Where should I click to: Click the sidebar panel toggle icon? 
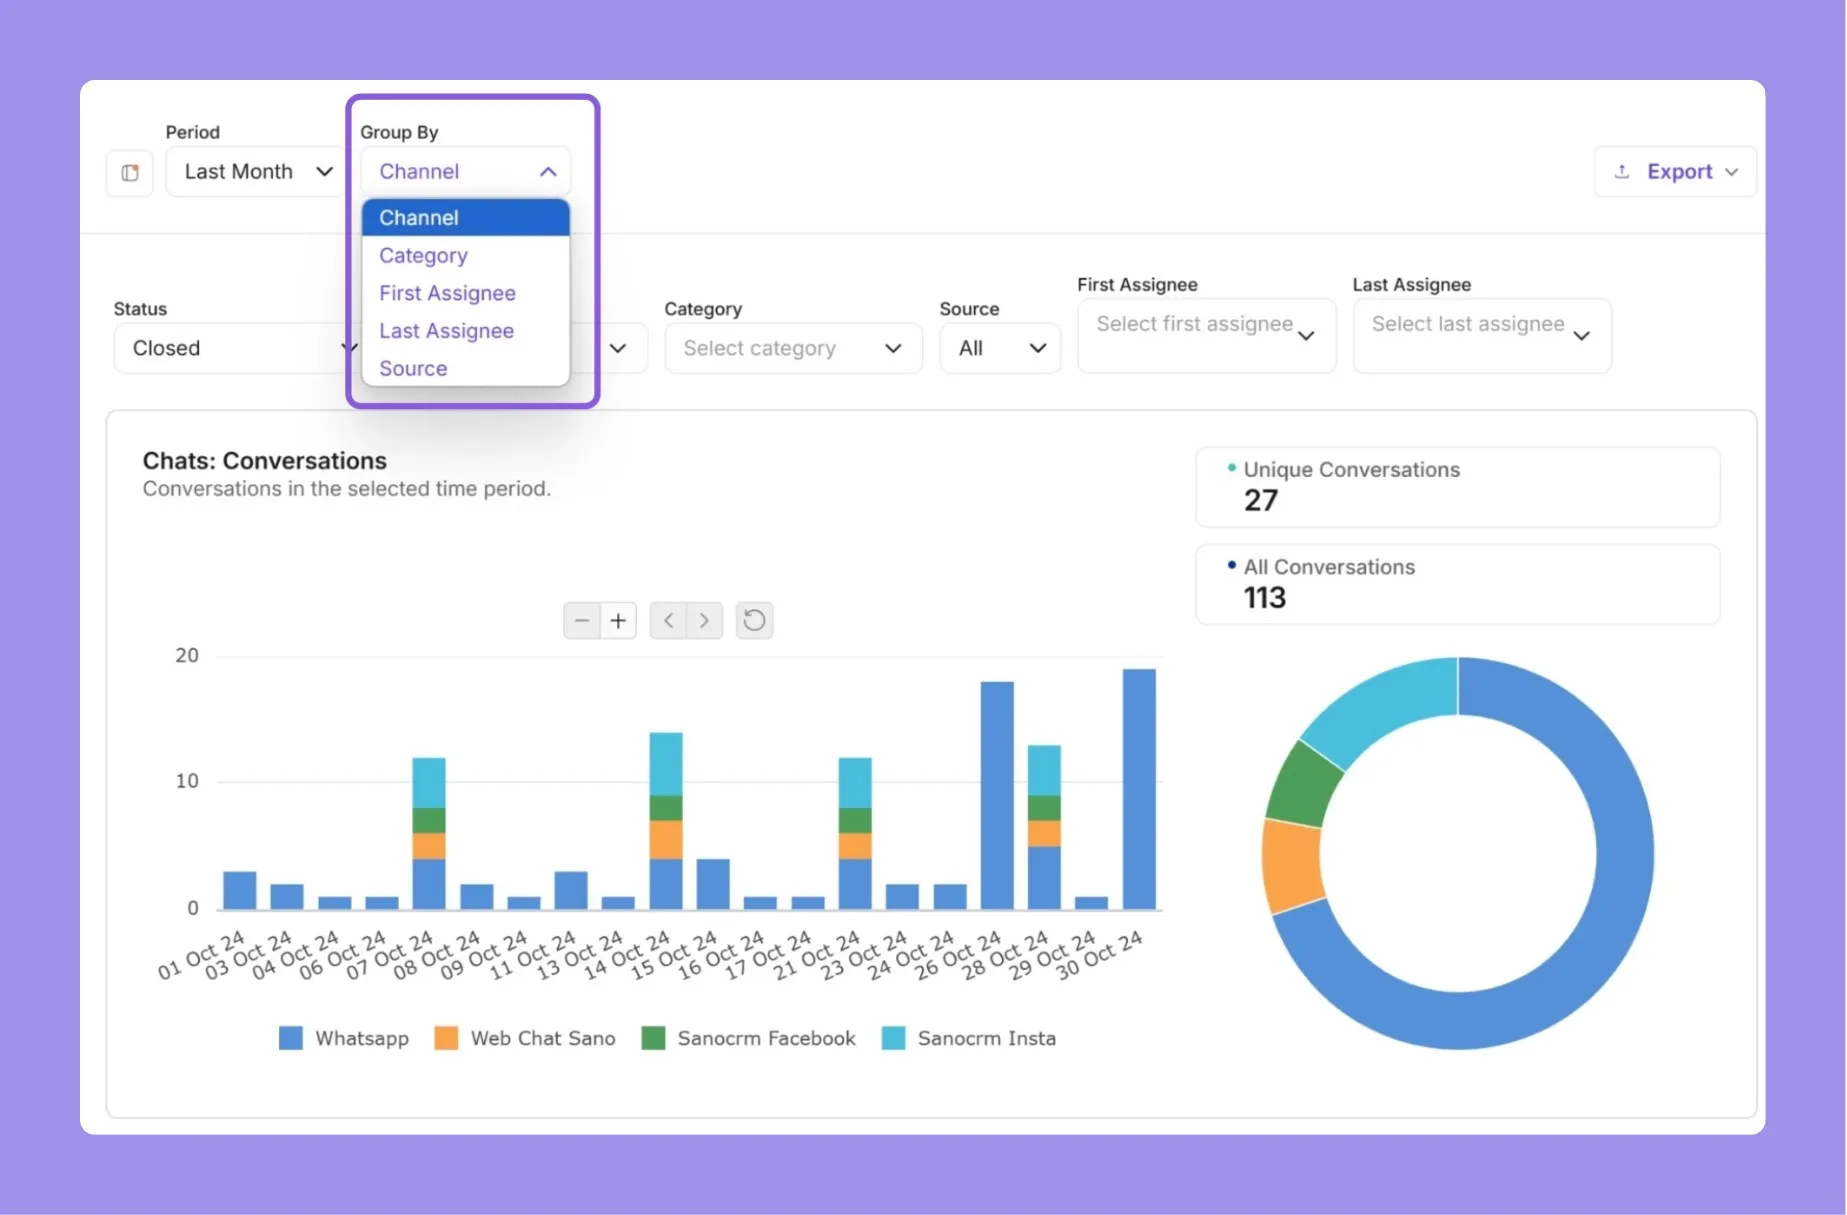point(130,173)
